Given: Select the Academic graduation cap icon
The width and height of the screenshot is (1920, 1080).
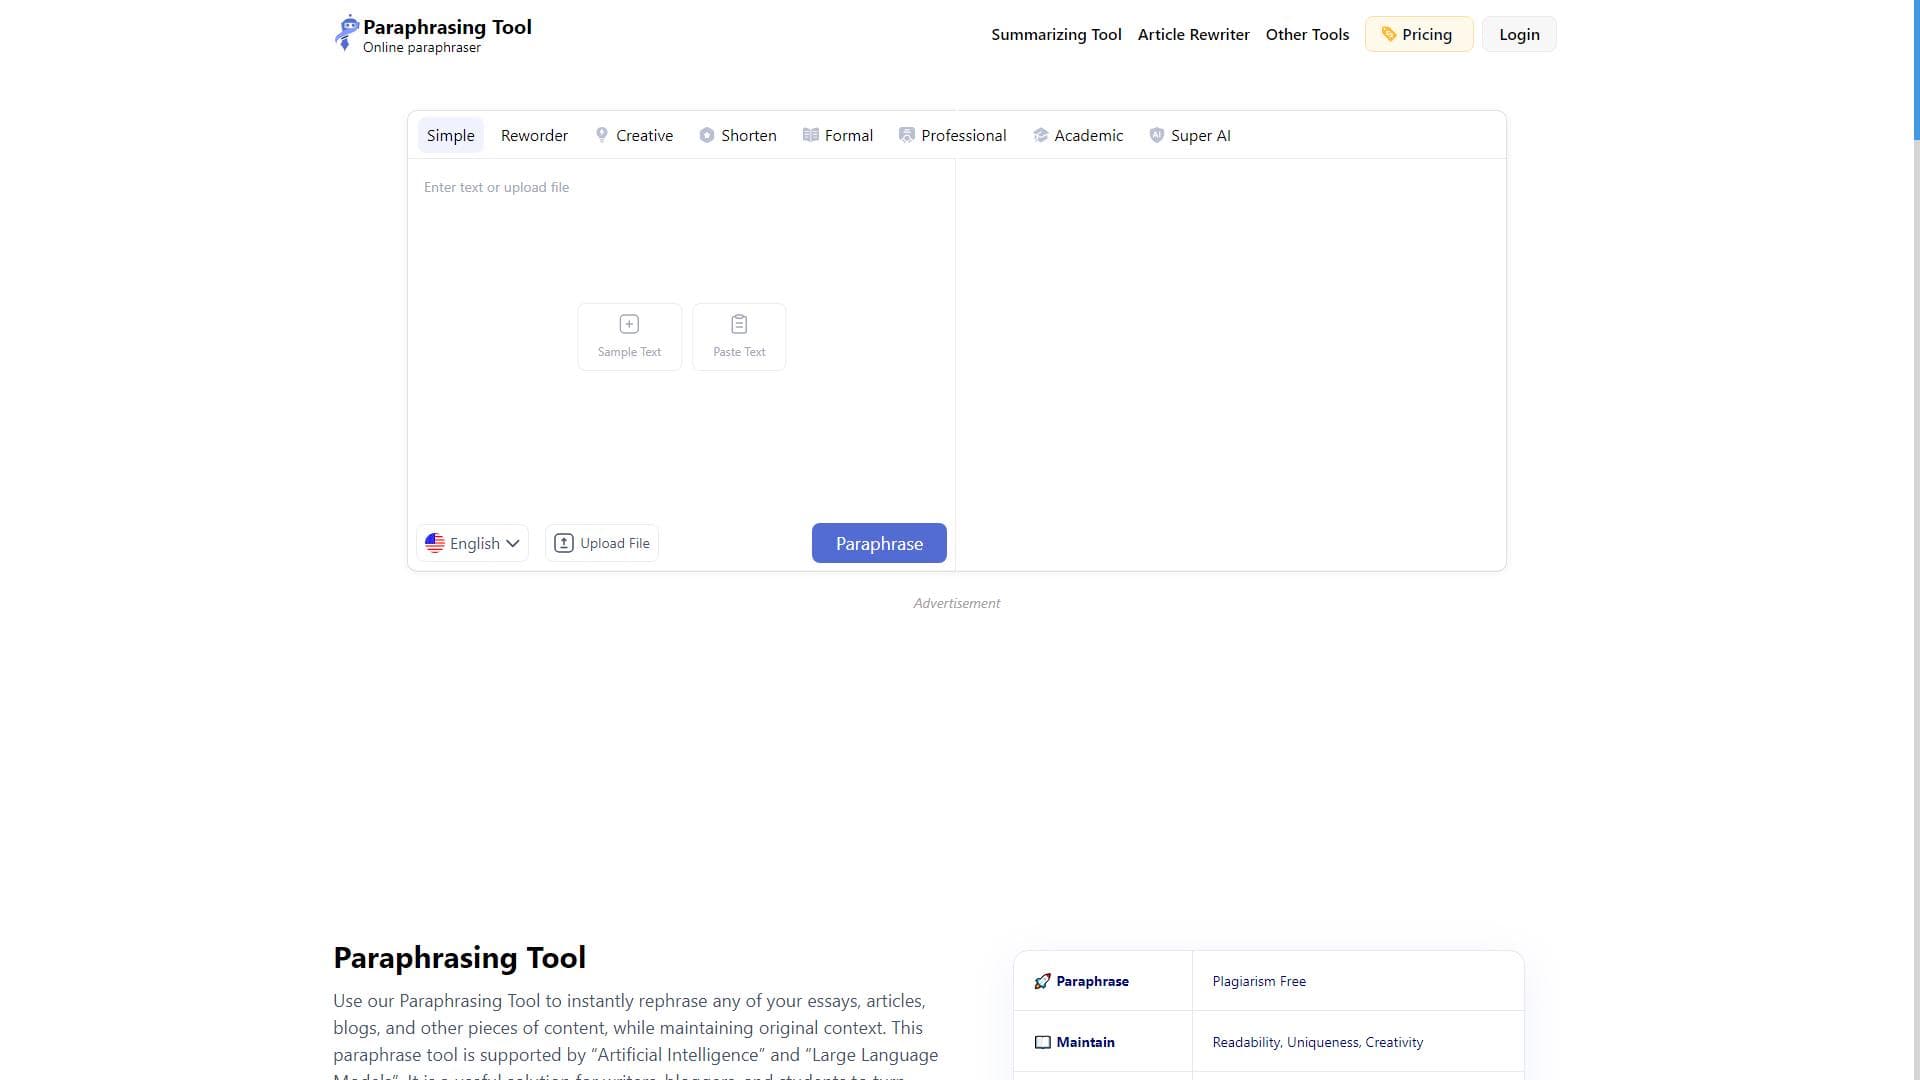Looking at the screenshot, I should coord(1040,135).
